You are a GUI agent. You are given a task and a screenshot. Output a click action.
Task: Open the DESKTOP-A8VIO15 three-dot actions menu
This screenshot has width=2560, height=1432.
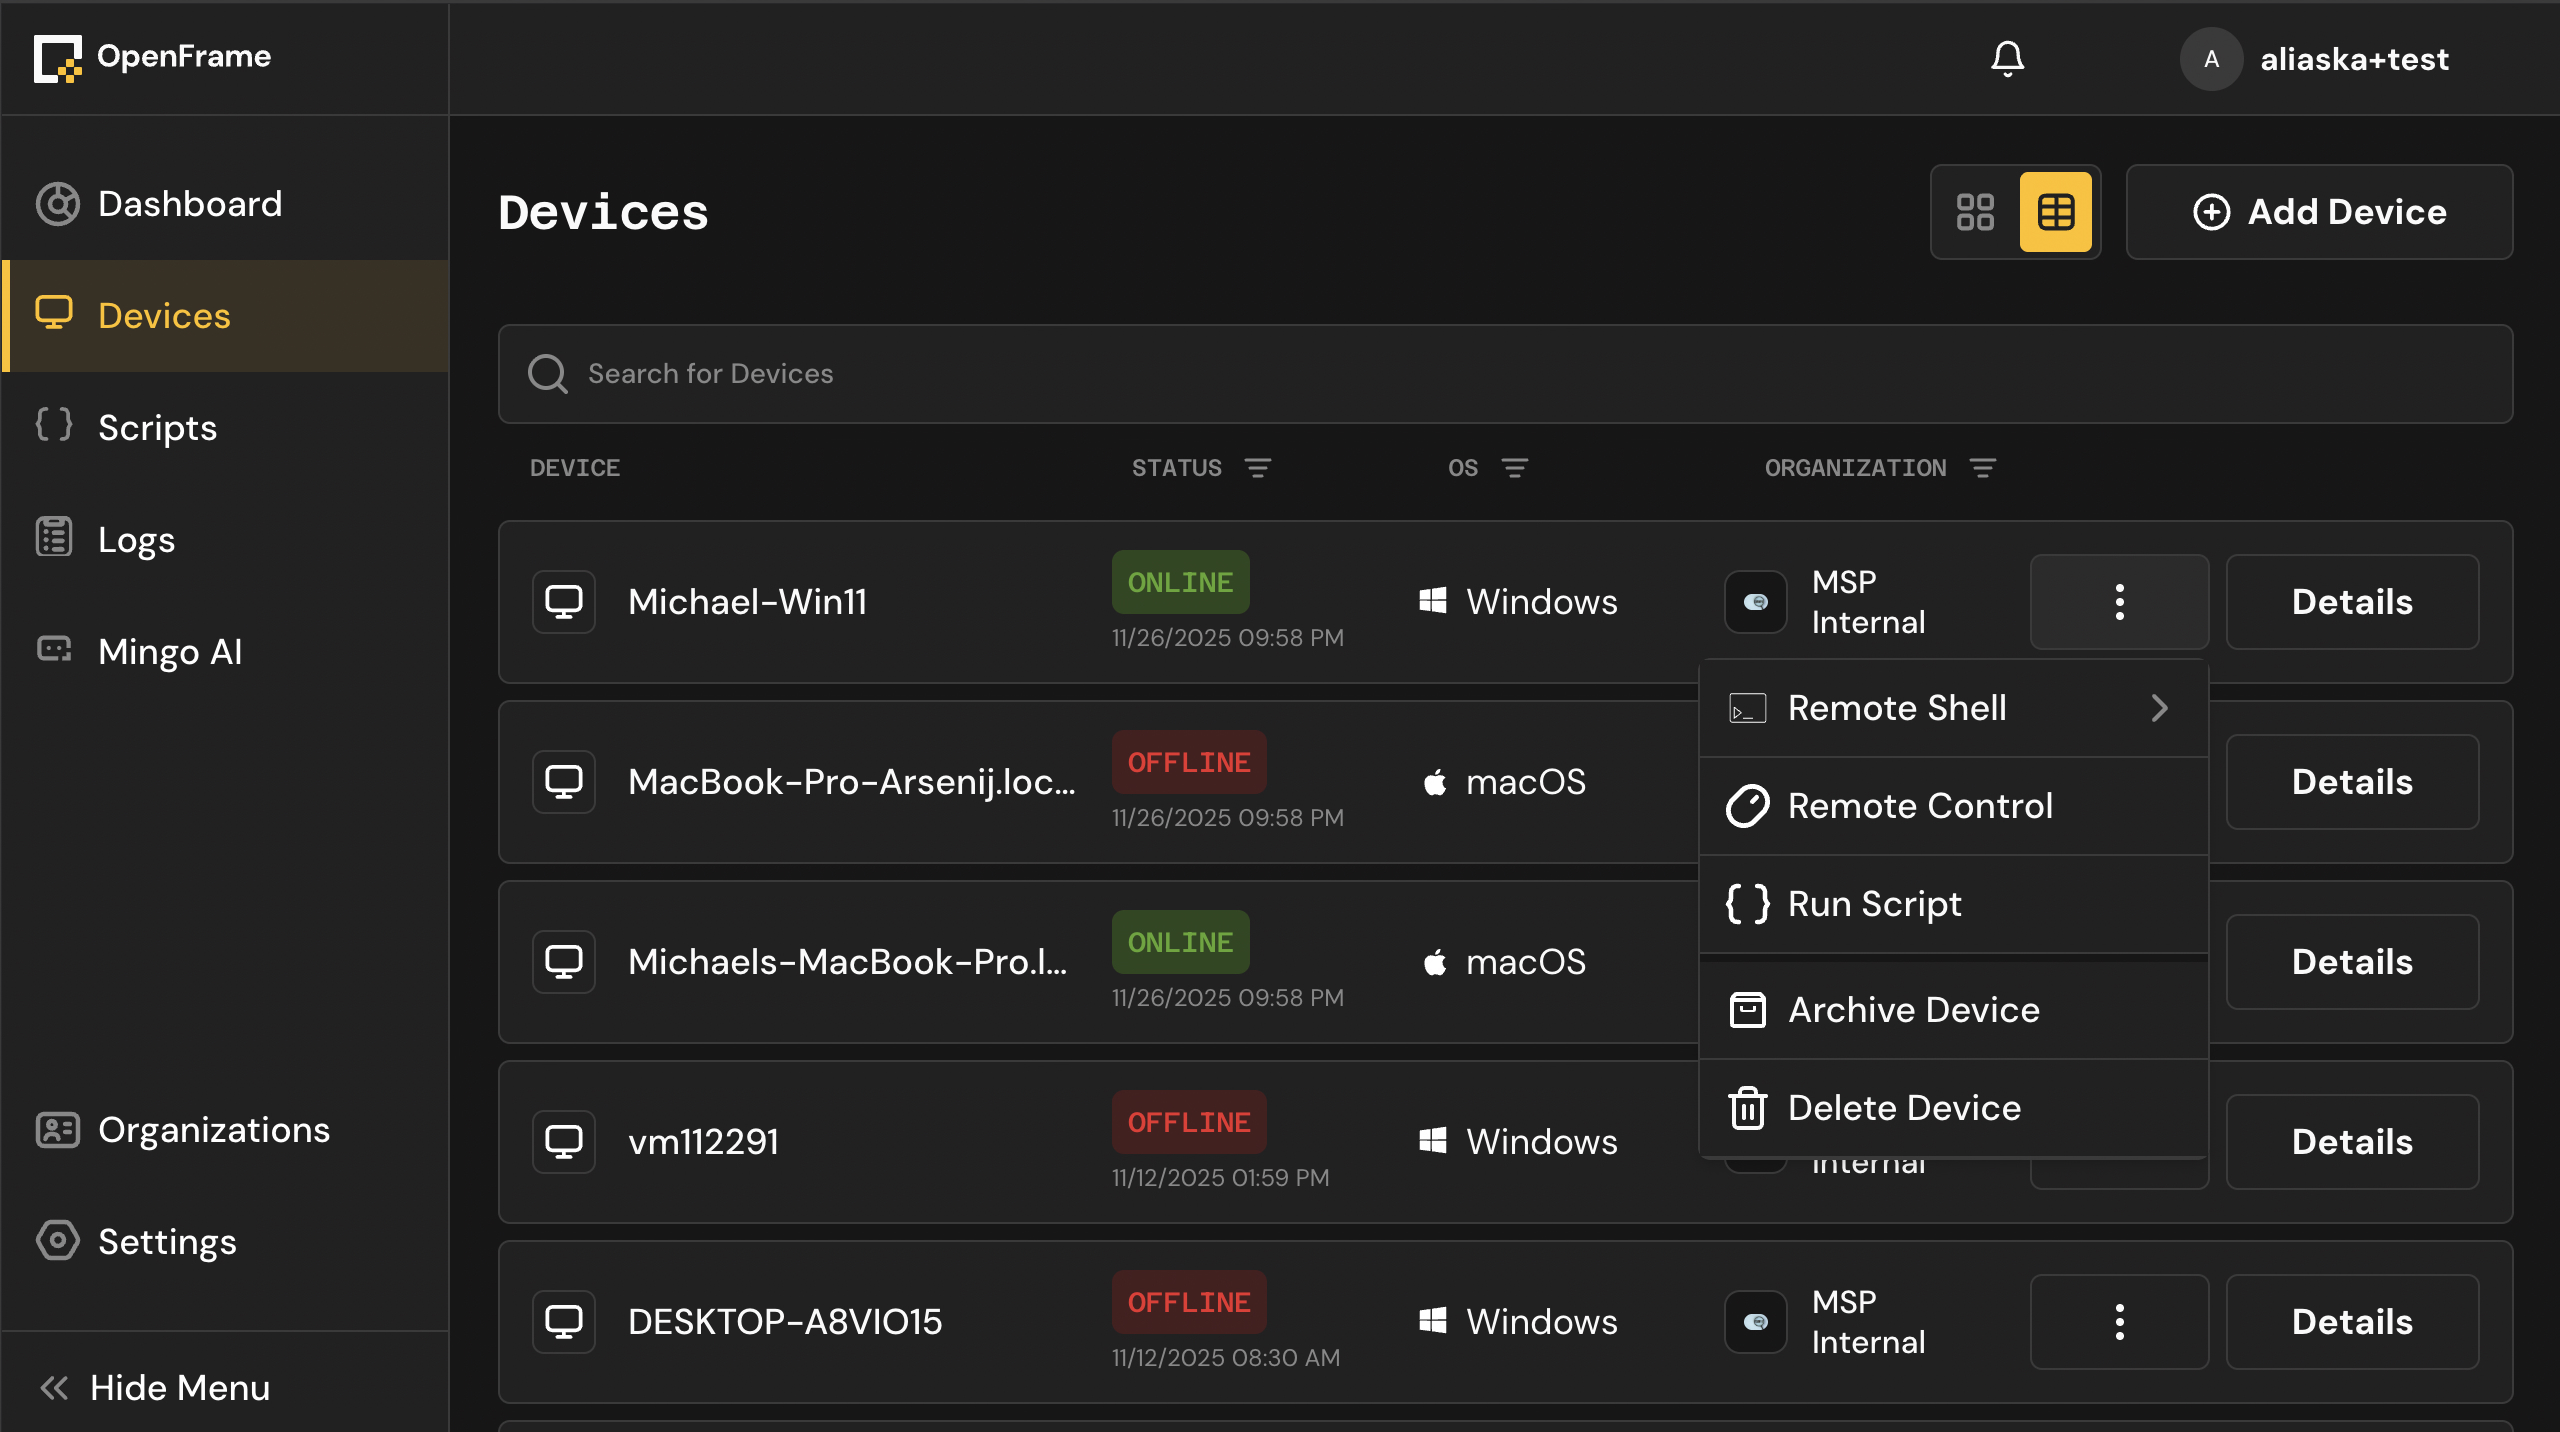coord(2120,1322)
